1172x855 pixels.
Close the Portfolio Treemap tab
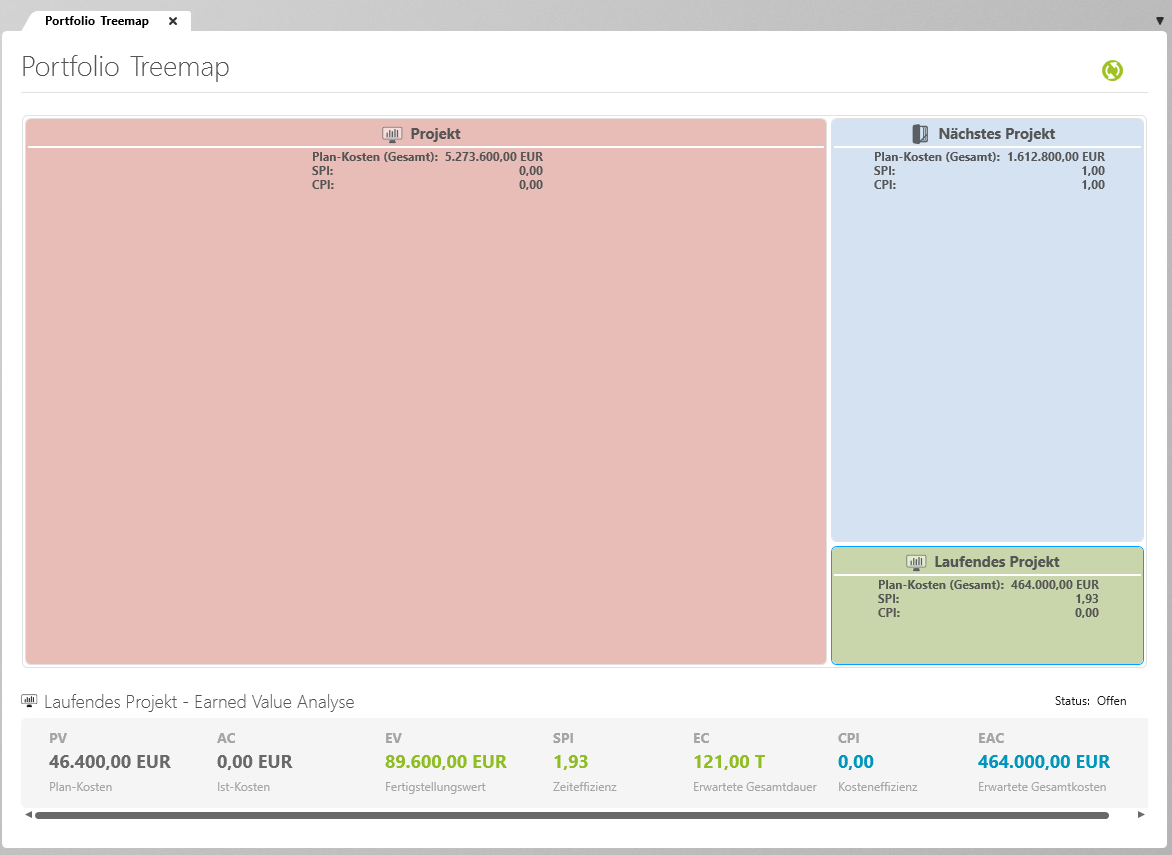pyautogui.click(x=173, y=21)
